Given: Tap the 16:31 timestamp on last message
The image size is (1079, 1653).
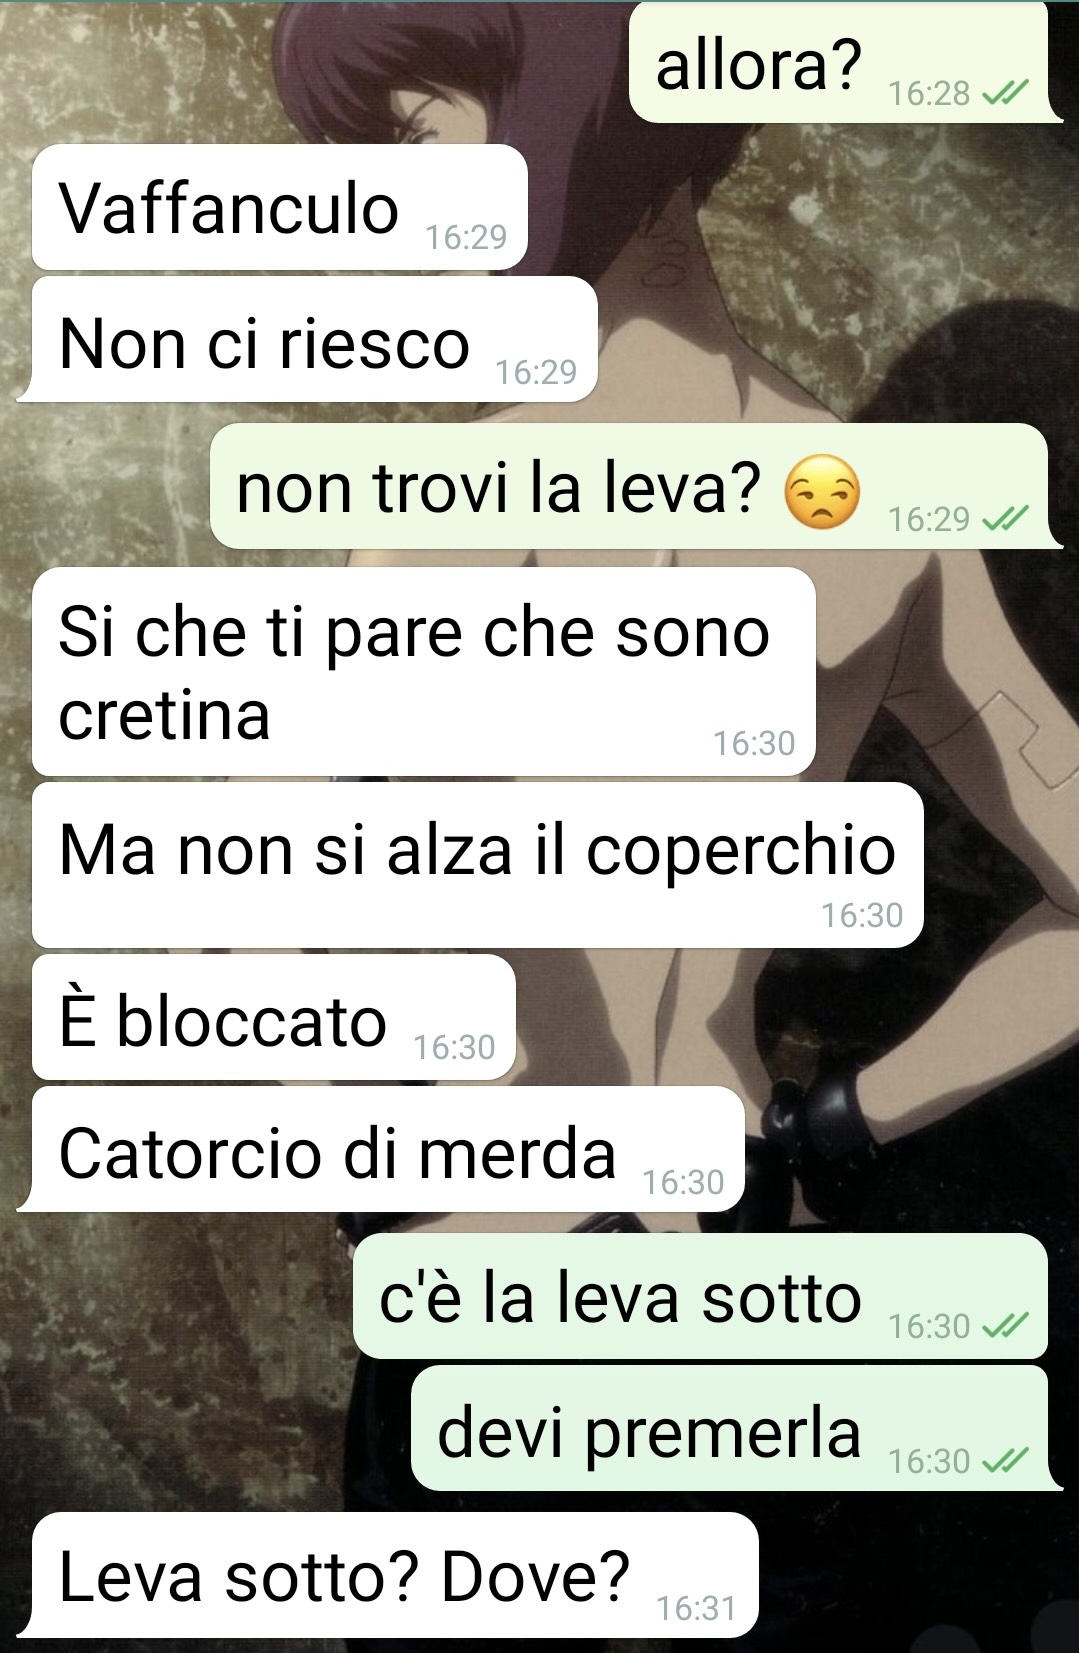Looking at the screenshot, I should point(696,1608).
